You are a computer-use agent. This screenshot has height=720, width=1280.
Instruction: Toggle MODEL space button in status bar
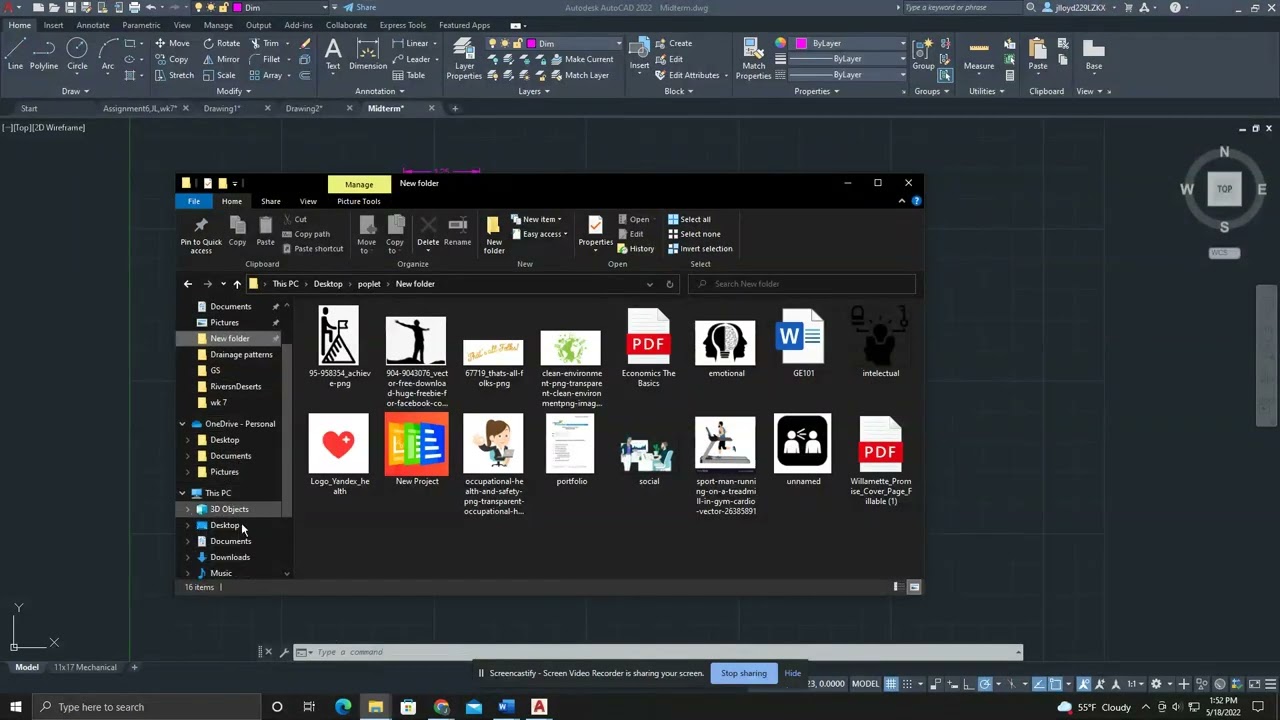865,684
